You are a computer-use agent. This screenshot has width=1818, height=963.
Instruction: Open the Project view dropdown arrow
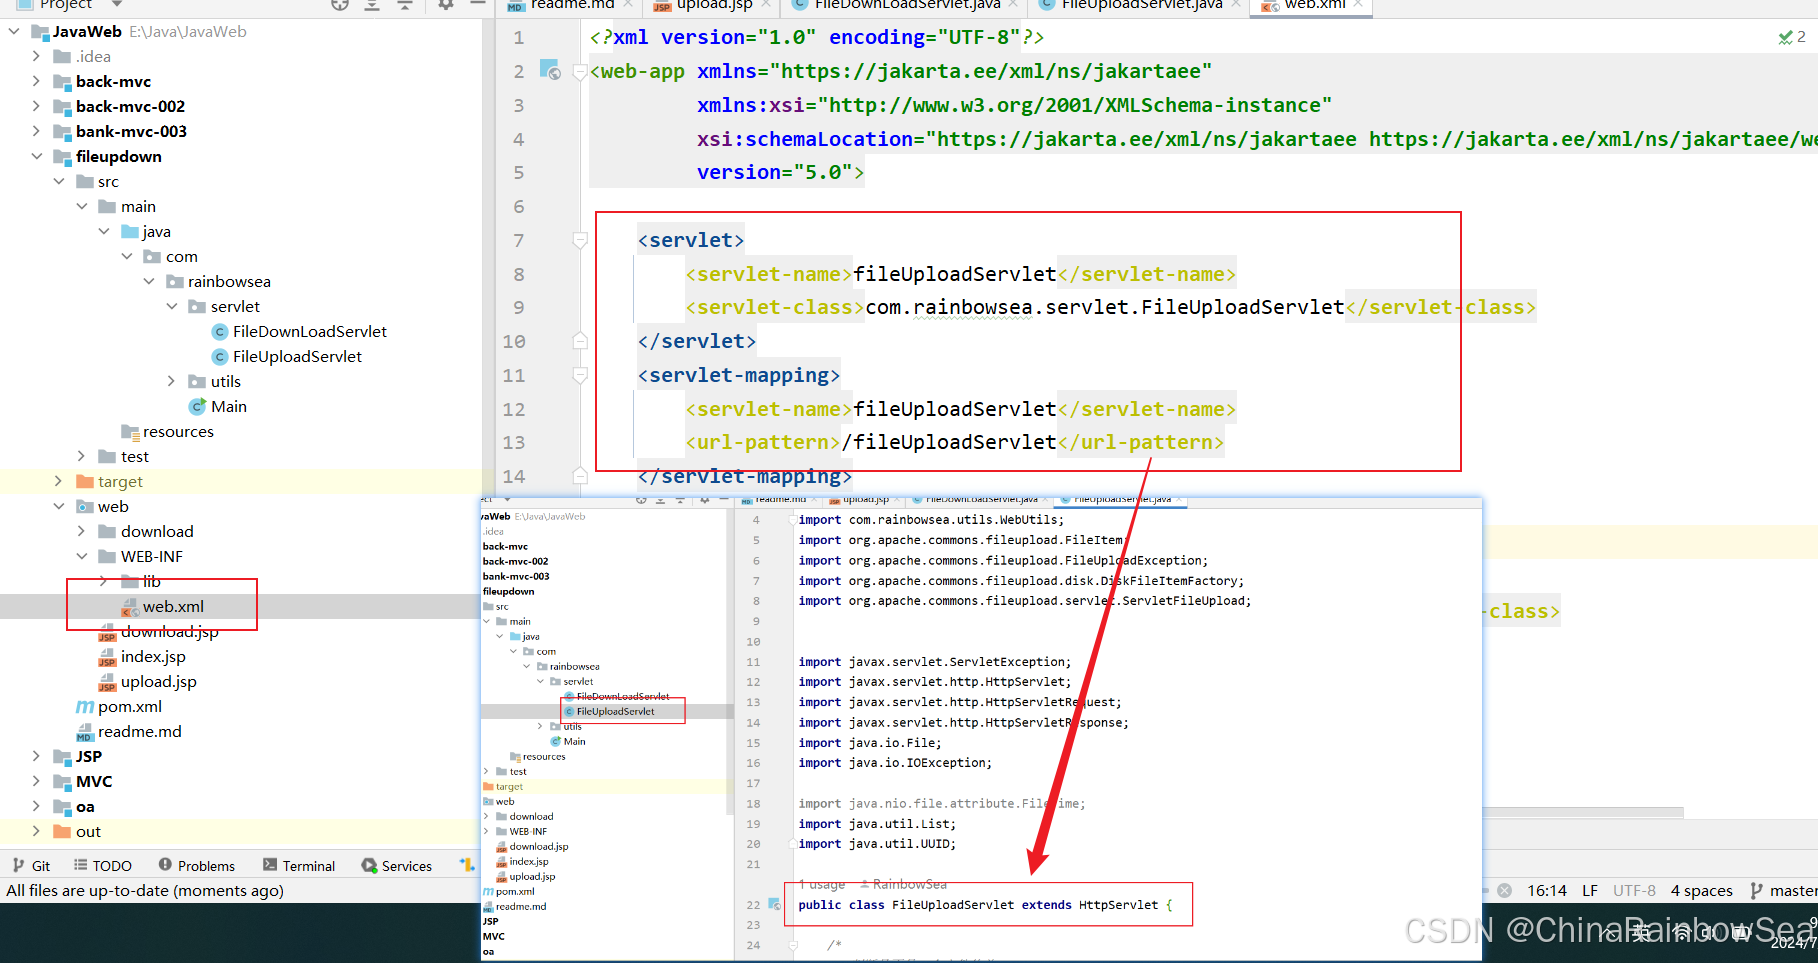(117, 5)
